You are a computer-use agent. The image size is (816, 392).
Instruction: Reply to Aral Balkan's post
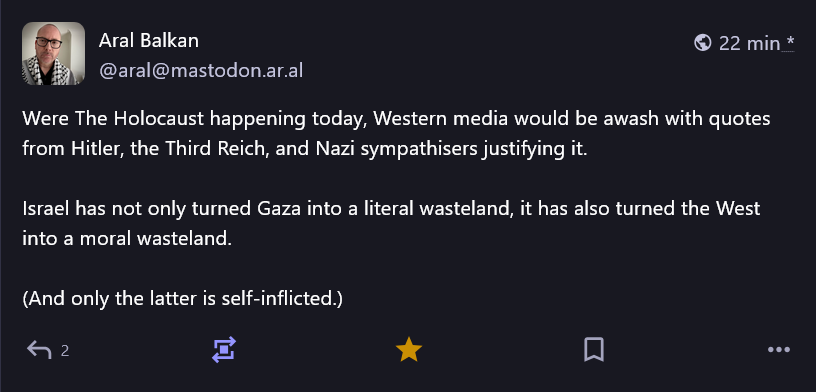40,350
